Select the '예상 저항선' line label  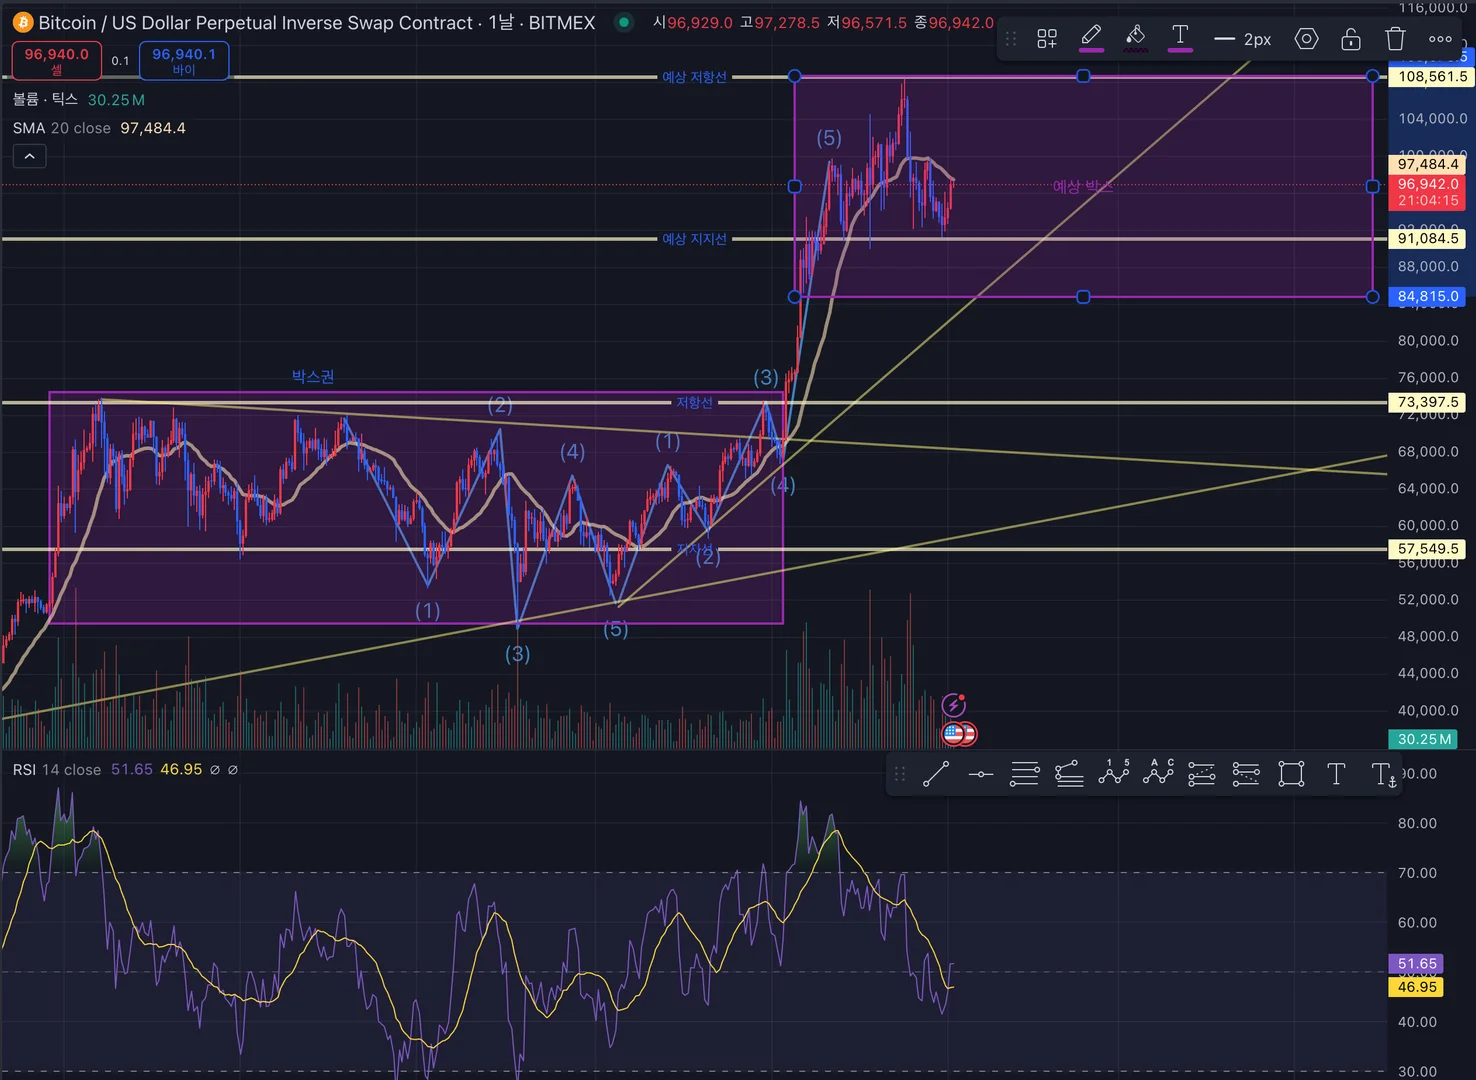click(694, 77)
